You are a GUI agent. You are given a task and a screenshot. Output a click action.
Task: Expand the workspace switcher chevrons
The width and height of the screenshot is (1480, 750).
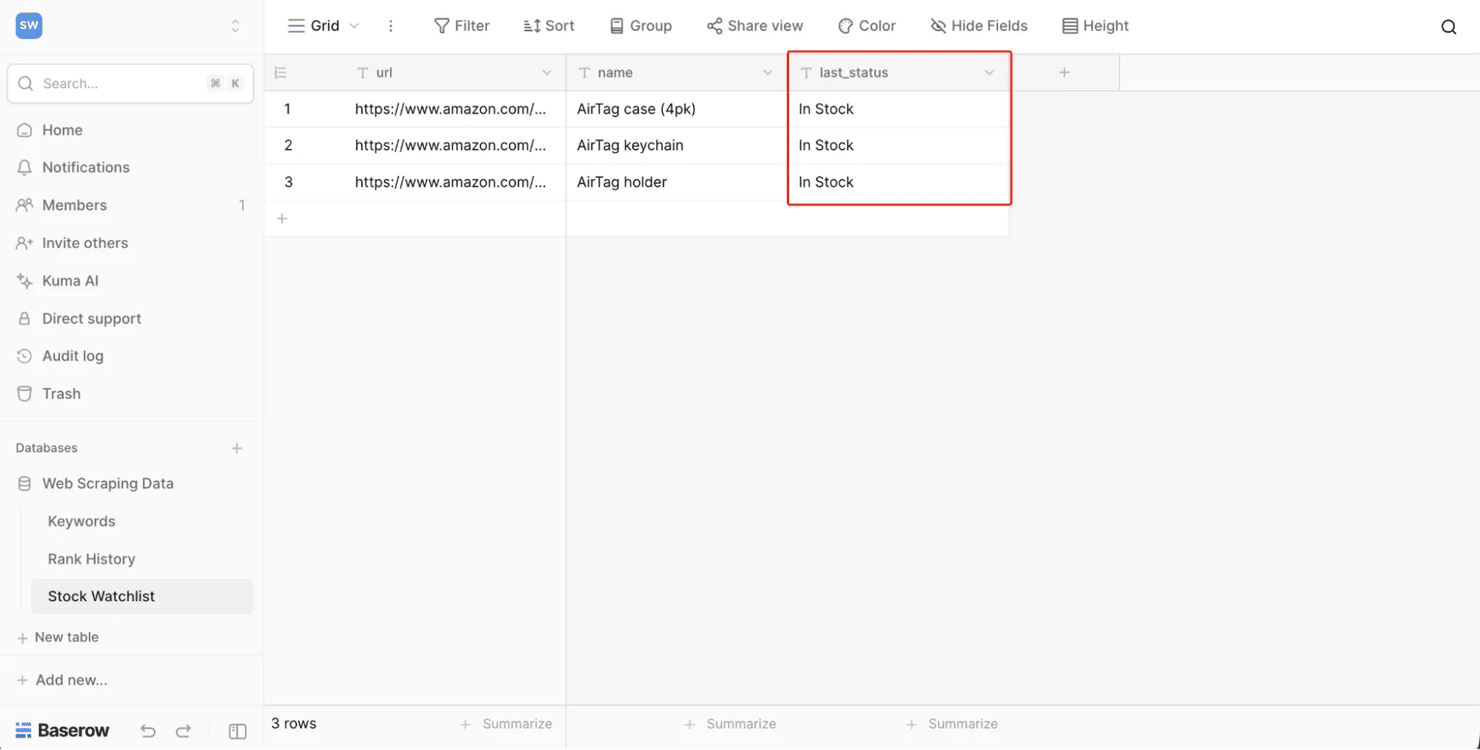235,26
